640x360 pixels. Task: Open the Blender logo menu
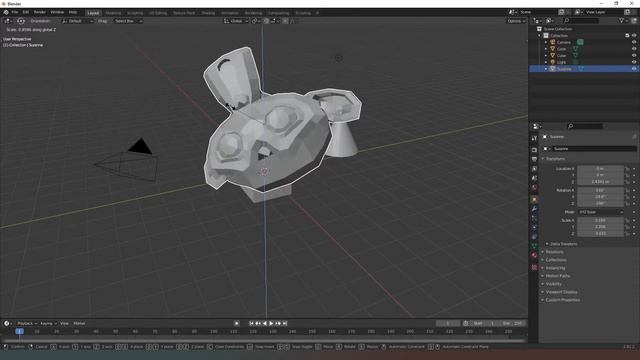[6, 12]
